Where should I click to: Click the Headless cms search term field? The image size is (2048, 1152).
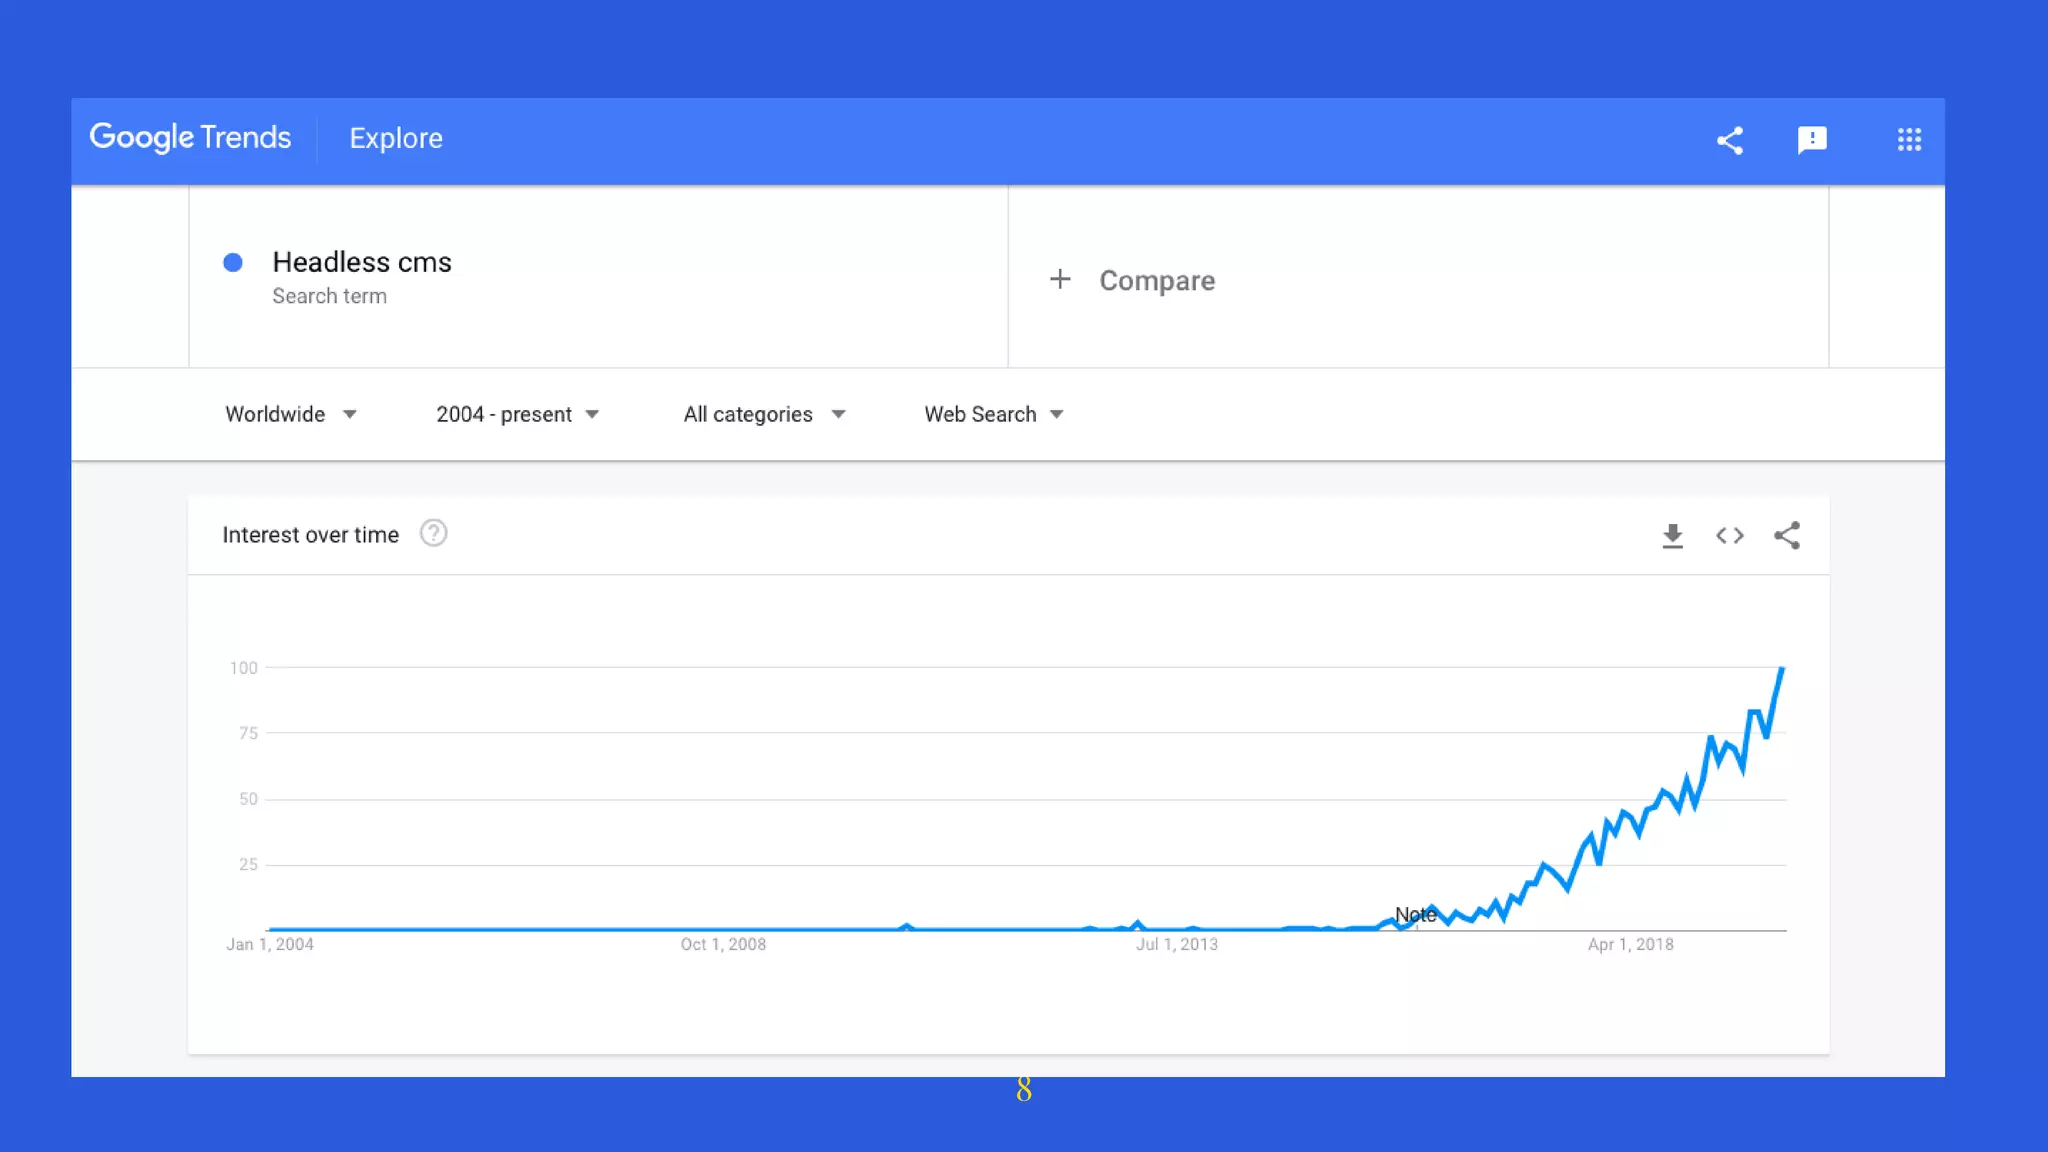click(362, 262)
